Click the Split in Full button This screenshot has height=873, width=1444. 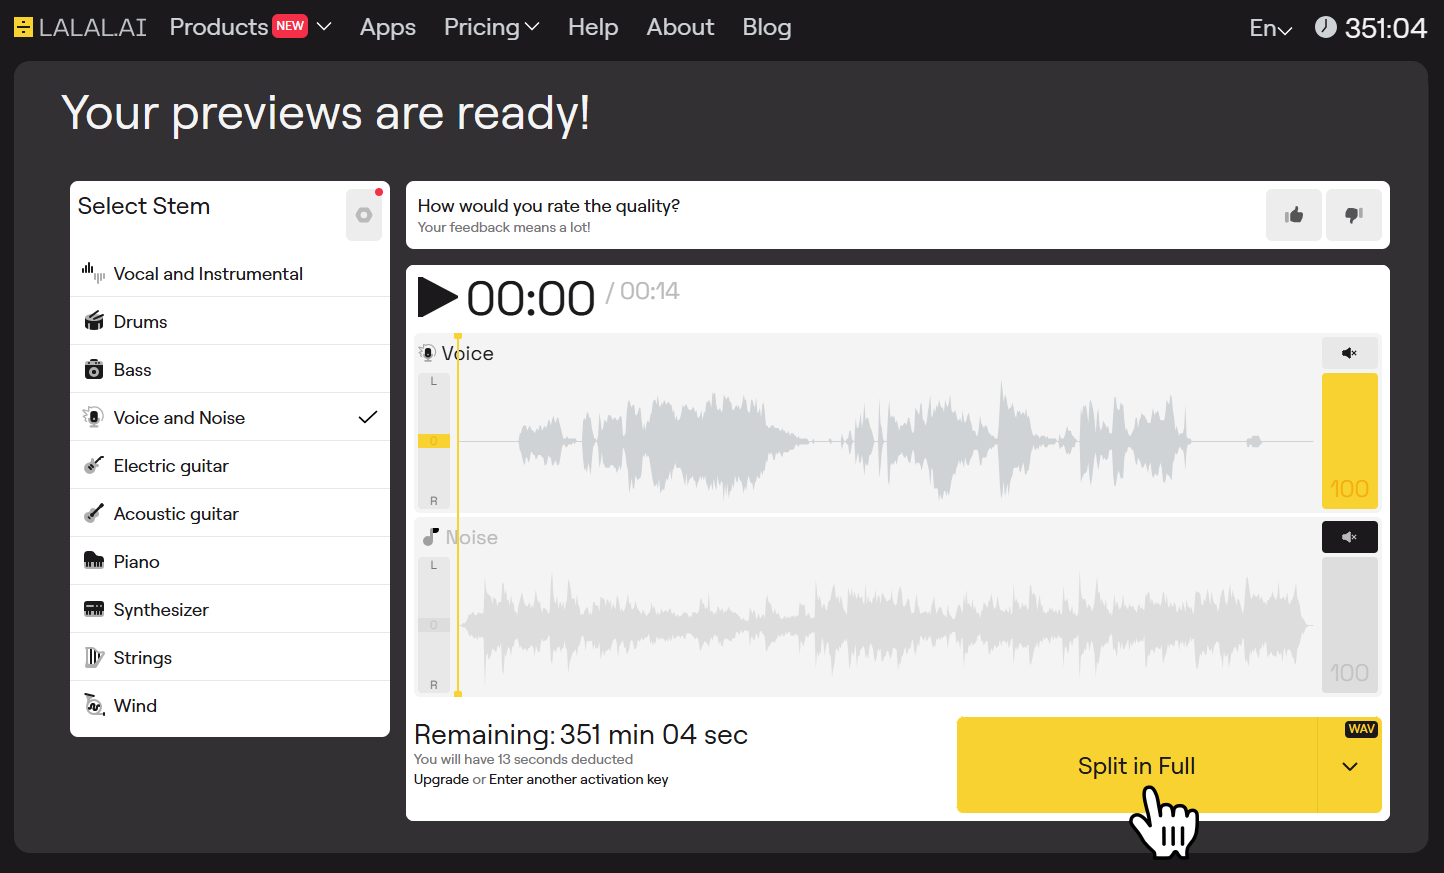pyautogui.click(x=1136, y=766)
